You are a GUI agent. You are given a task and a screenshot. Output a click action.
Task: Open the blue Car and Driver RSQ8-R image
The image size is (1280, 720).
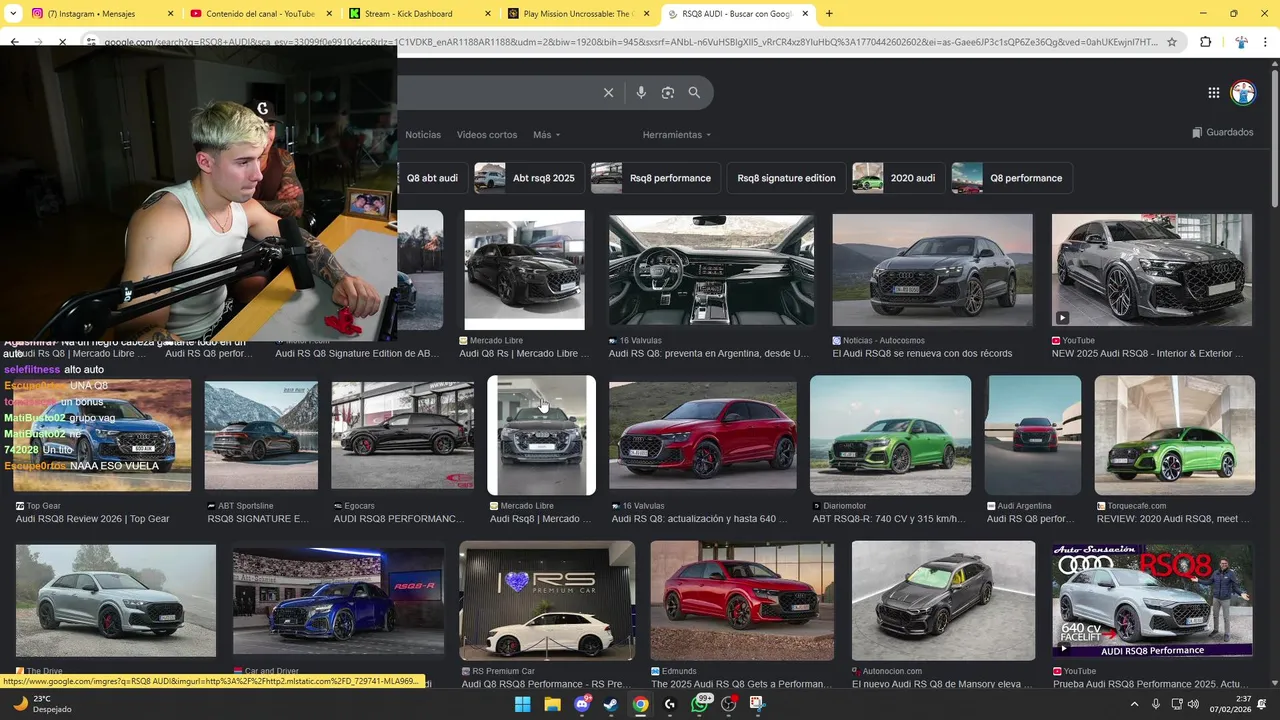(338, 600)
